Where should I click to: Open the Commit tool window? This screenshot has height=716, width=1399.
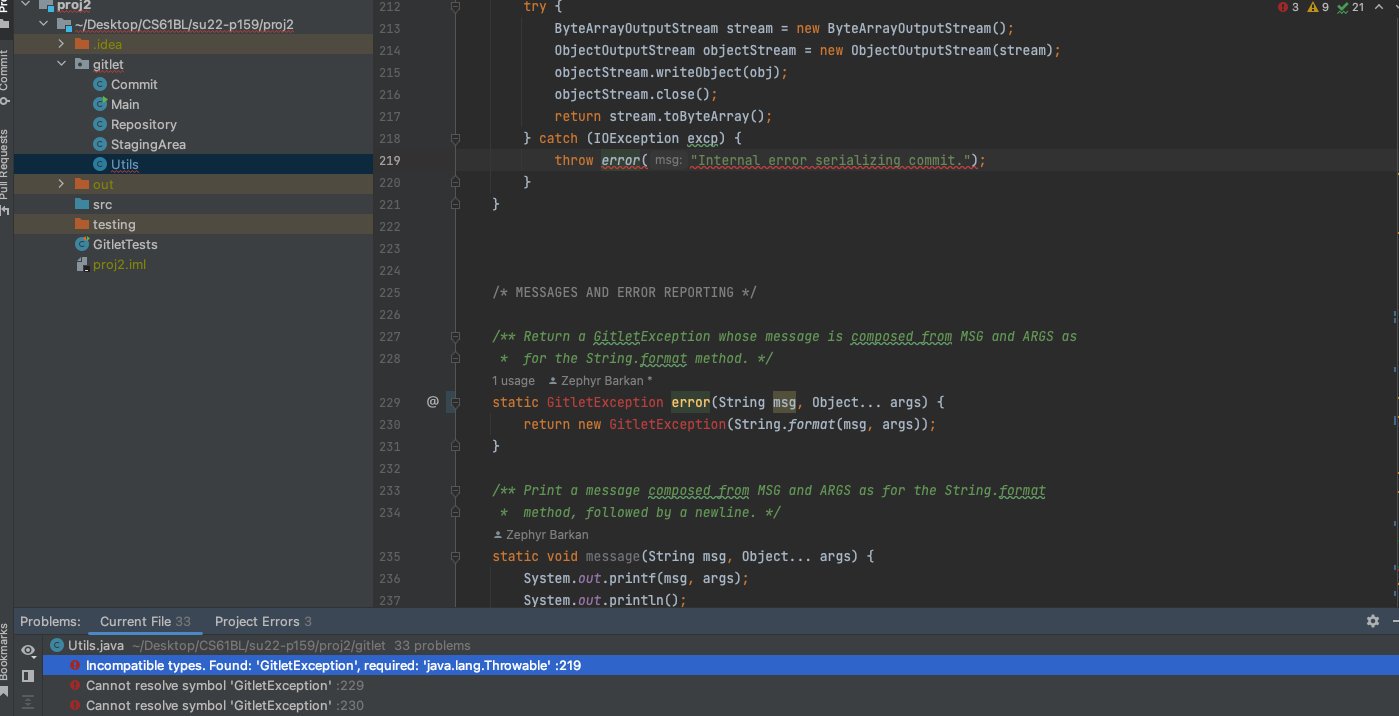click(5, 70)
